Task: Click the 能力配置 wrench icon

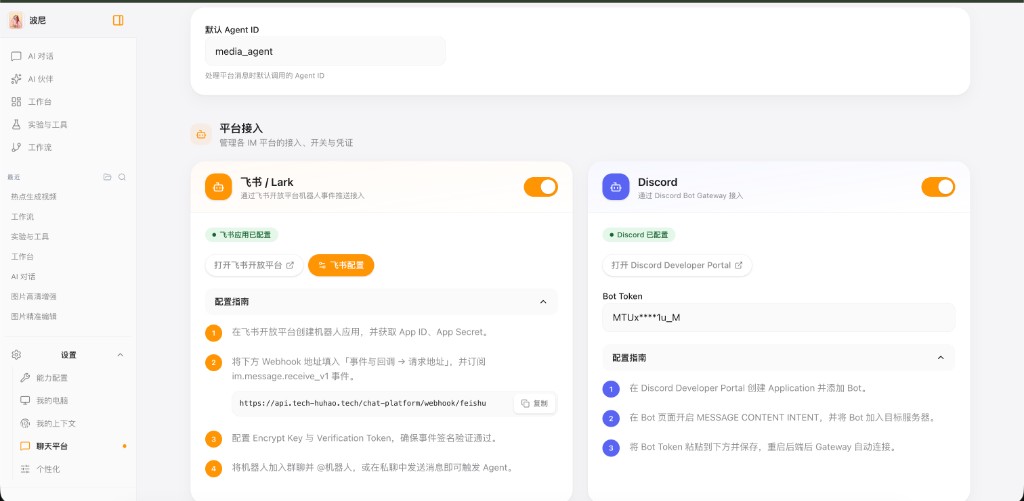Action: (25, 378)
